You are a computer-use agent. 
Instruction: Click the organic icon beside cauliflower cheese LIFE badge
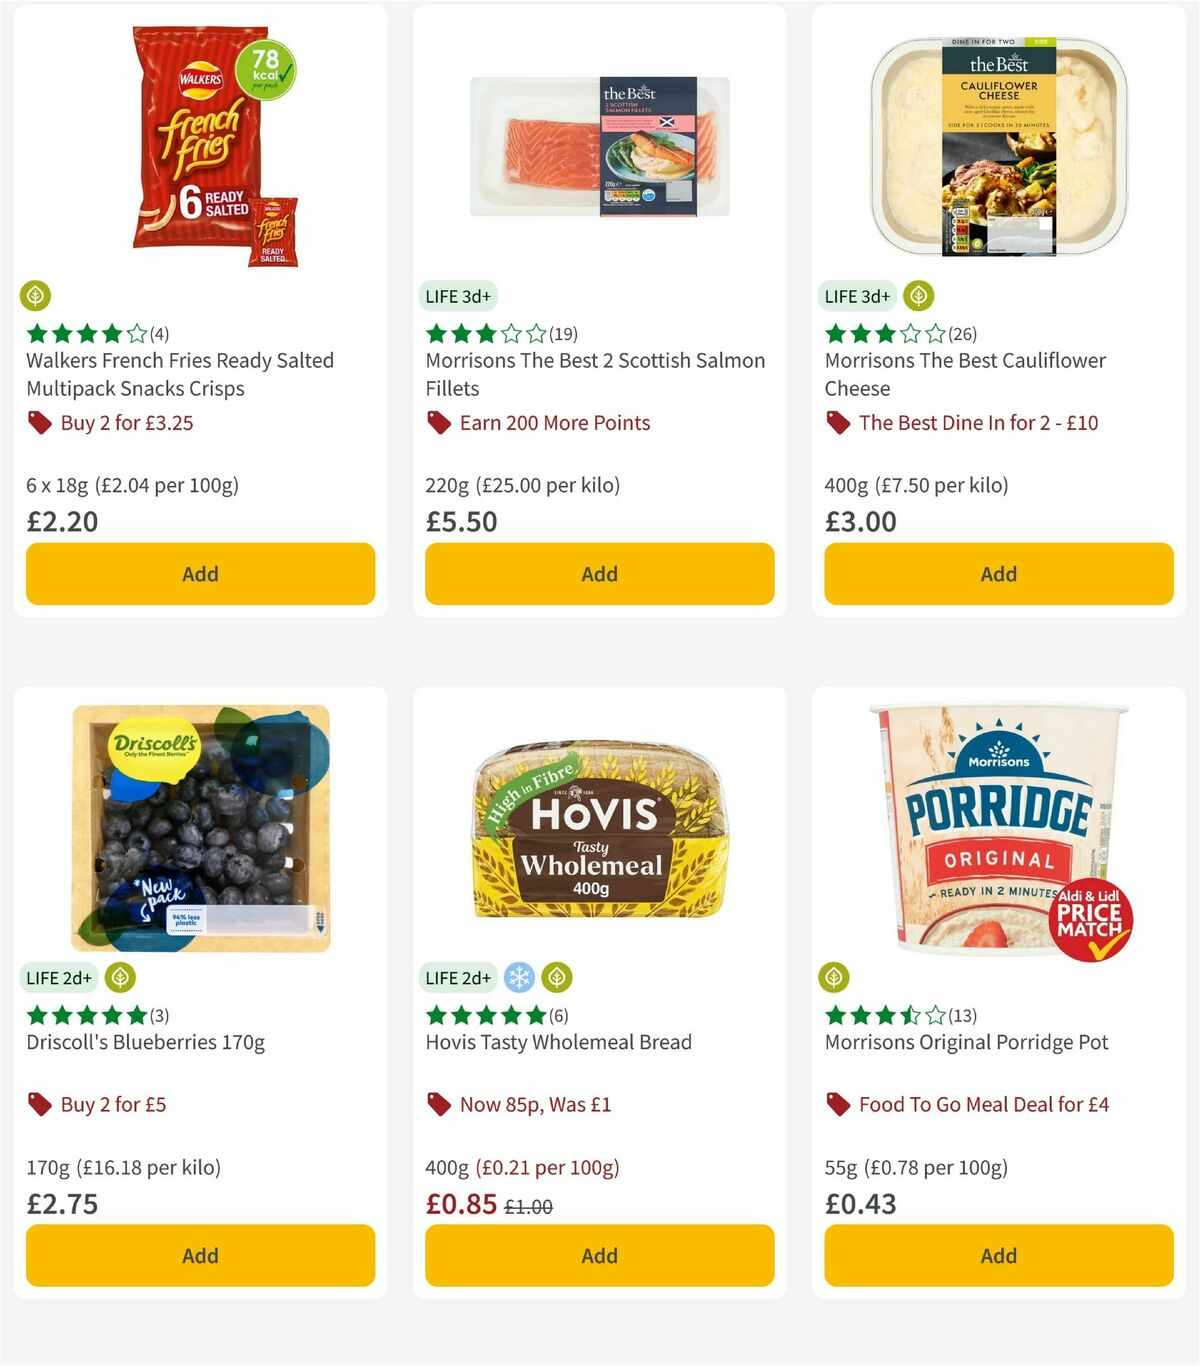coord(918,295)
